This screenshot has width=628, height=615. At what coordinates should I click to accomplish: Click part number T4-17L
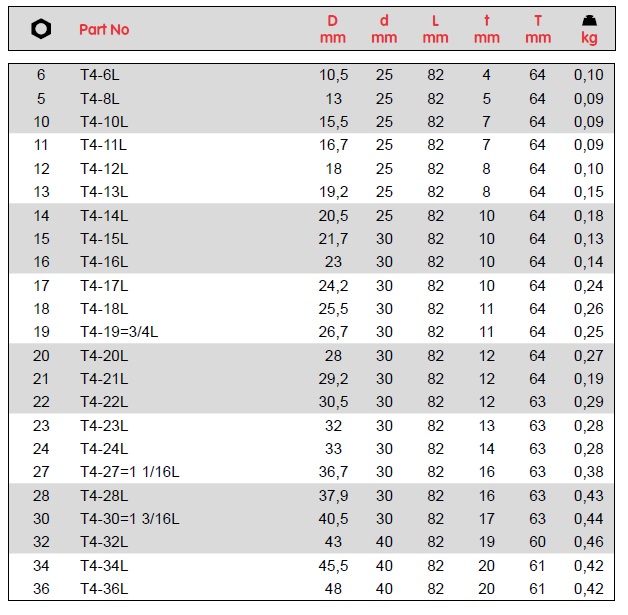[x=104, y=285]
